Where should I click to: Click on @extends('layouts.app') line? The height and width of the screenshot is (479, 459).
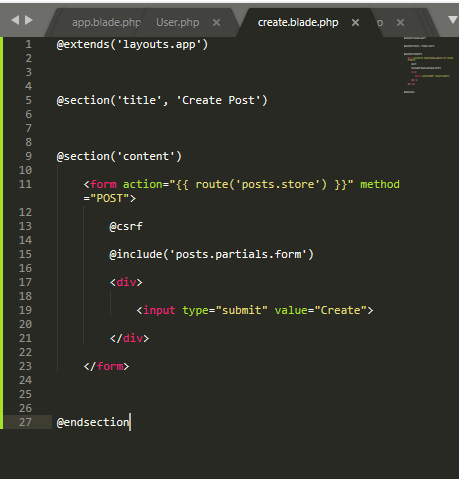(132, 44)
